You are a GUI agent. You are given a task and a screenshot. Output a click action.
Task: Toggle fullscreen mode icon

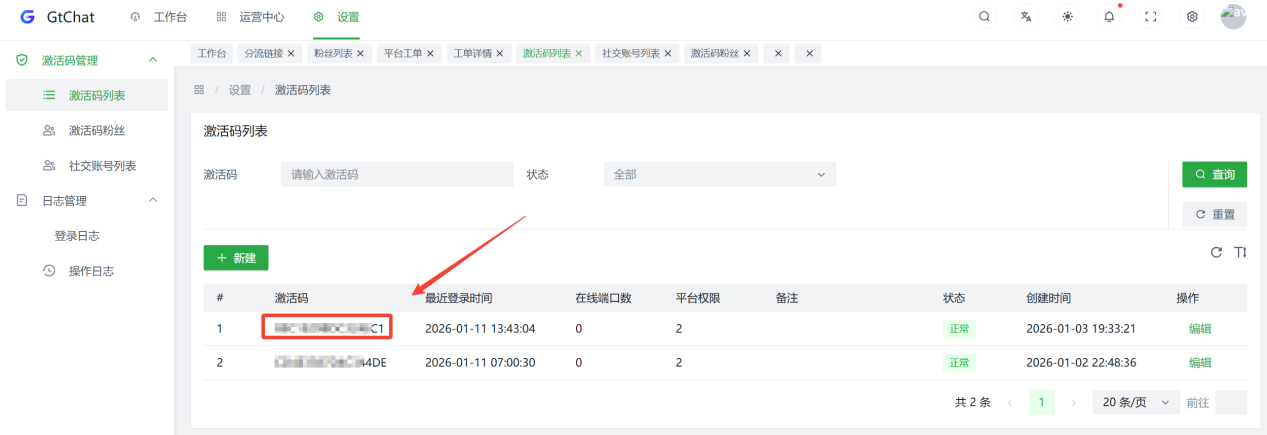click(x=1150, y=17)
